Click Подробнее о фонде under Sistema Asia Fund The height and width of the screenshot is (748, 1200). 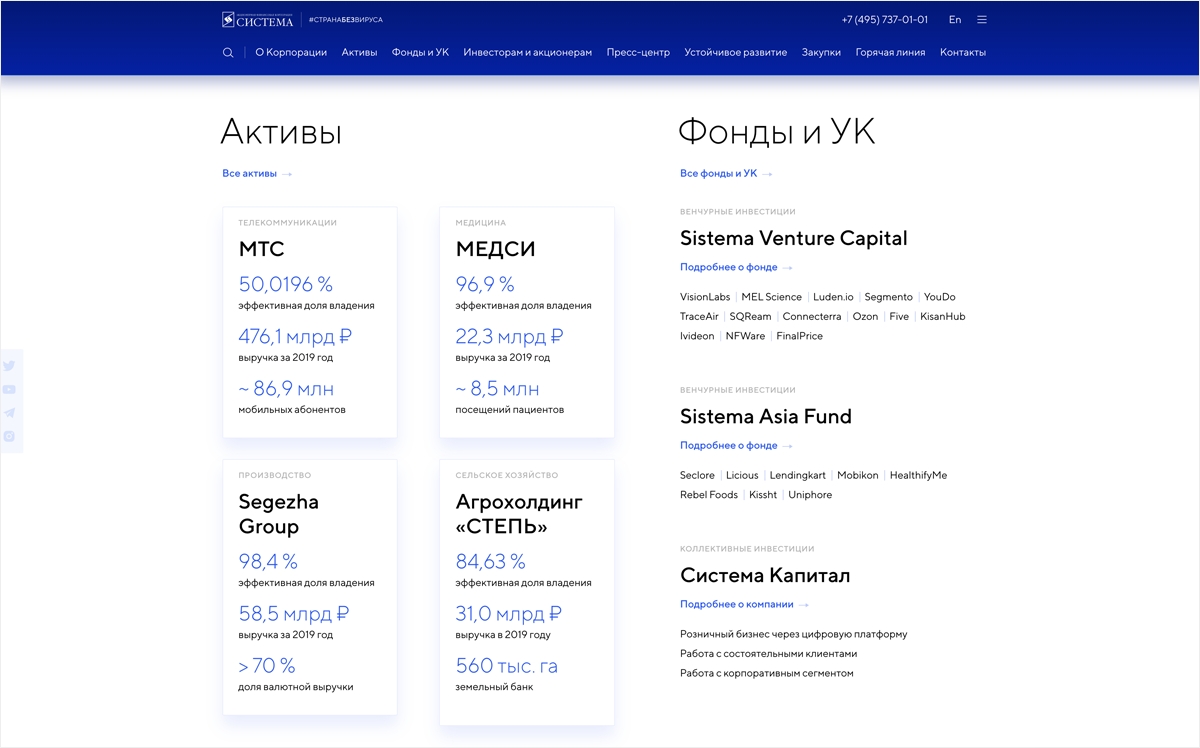coord(736,446)
